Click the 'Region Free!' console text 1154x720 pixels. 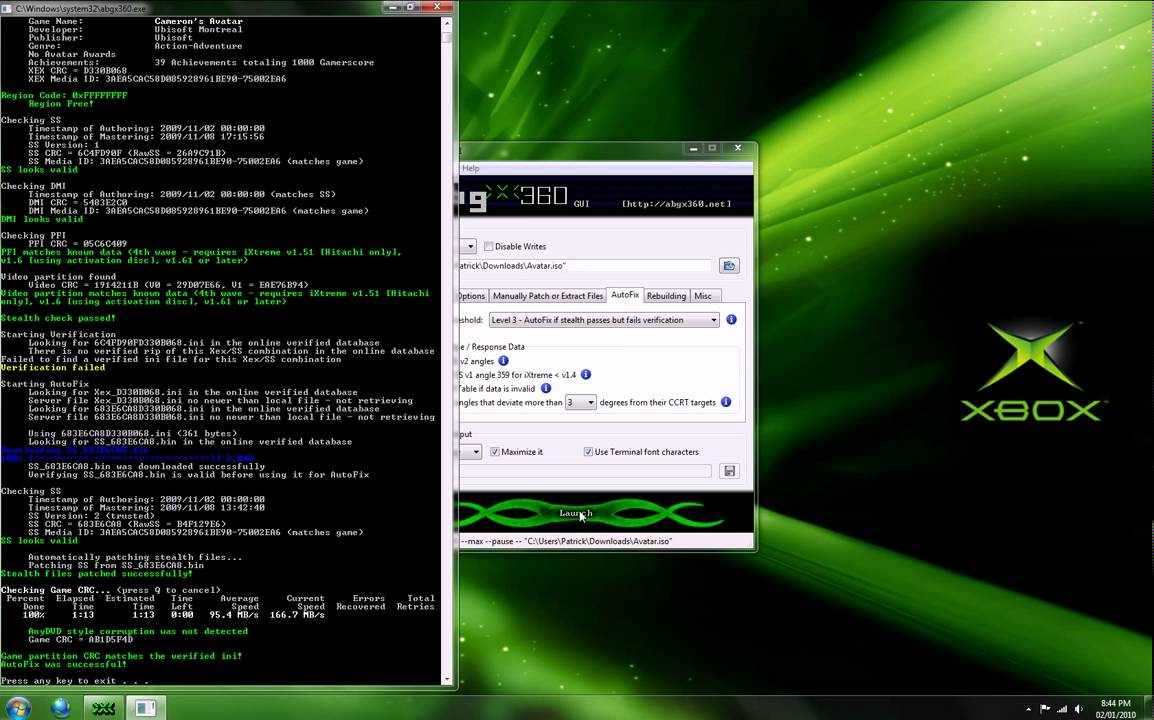coord(61,104)
